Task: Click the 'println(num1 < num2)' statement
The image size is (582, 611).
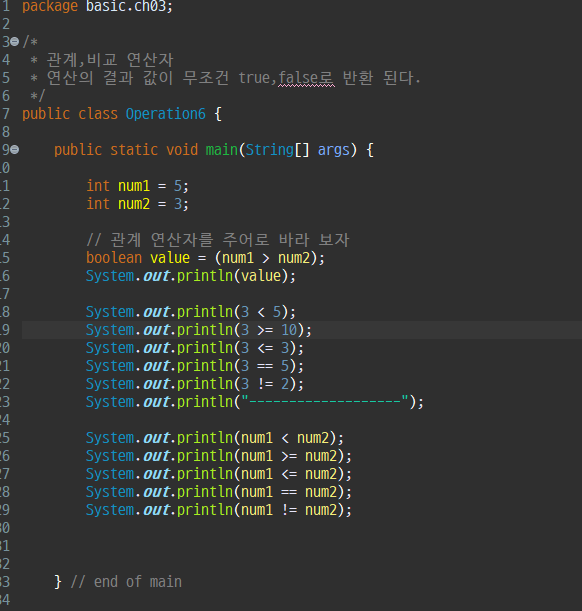Action: 215,438
